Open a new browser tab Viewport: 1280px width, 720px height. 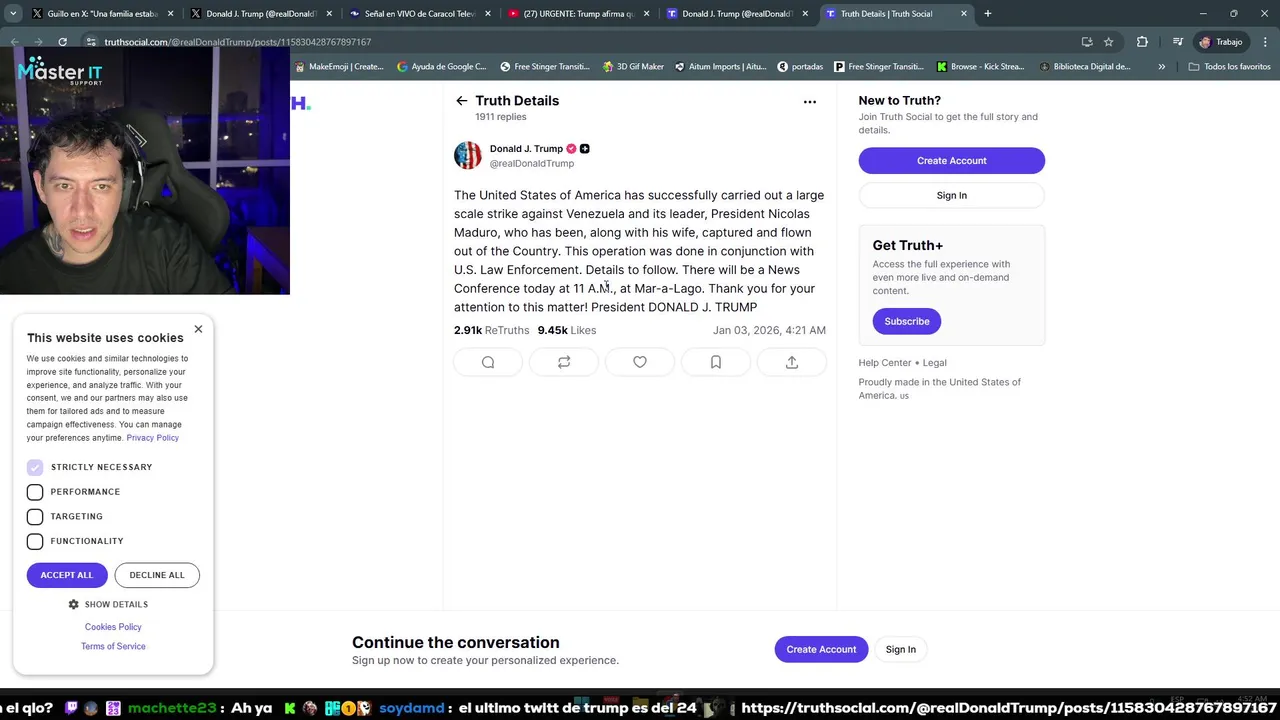987,14
